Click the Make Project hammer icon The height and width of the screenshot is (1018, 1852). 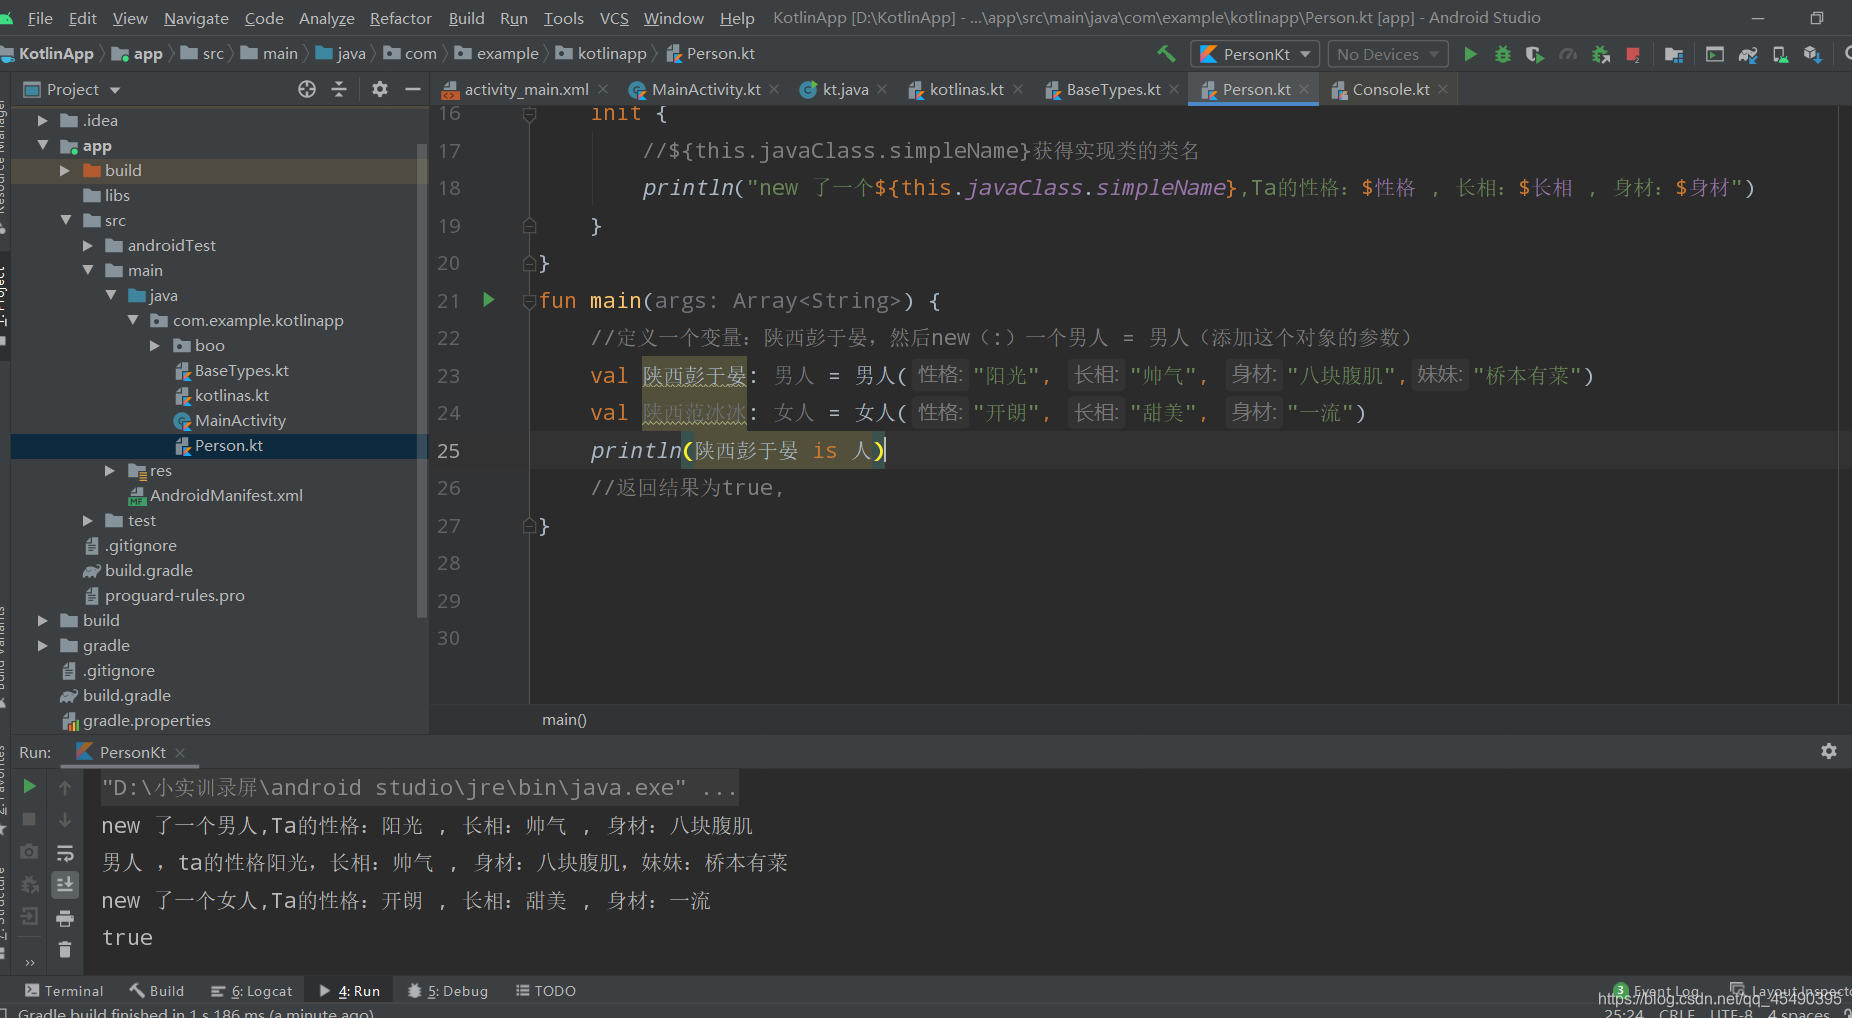click(x=1165, y=54)
